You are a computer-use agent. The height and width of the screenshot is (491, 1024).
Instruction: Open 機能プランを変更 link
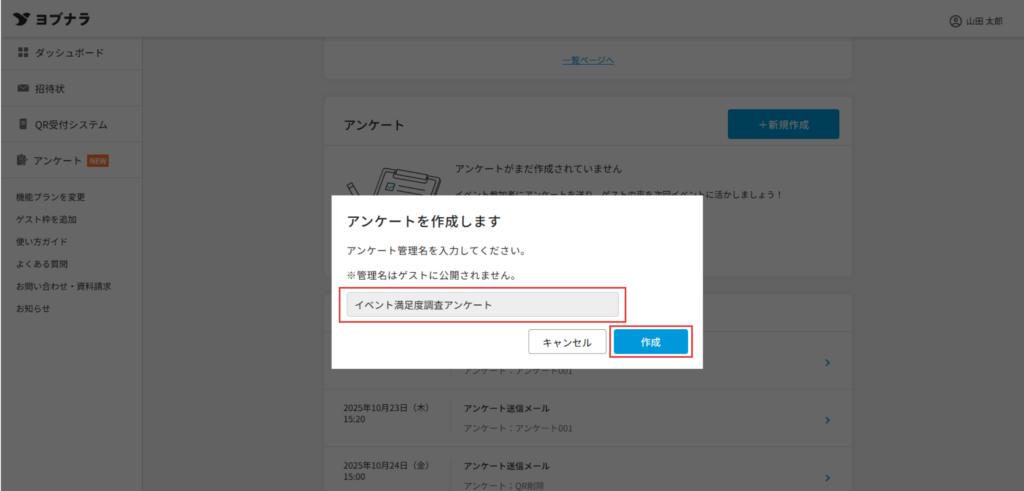pyautogui.click(x=50, y=197)
